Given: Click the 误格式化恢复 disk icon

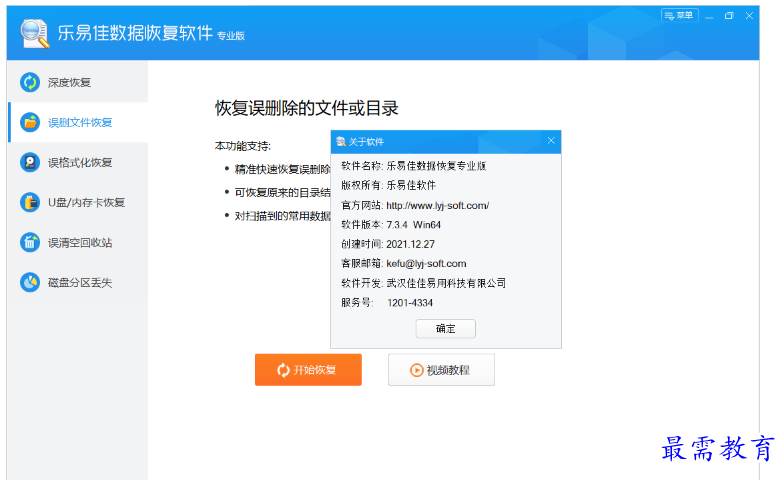Looking at the screenshot, I should 30,162.
